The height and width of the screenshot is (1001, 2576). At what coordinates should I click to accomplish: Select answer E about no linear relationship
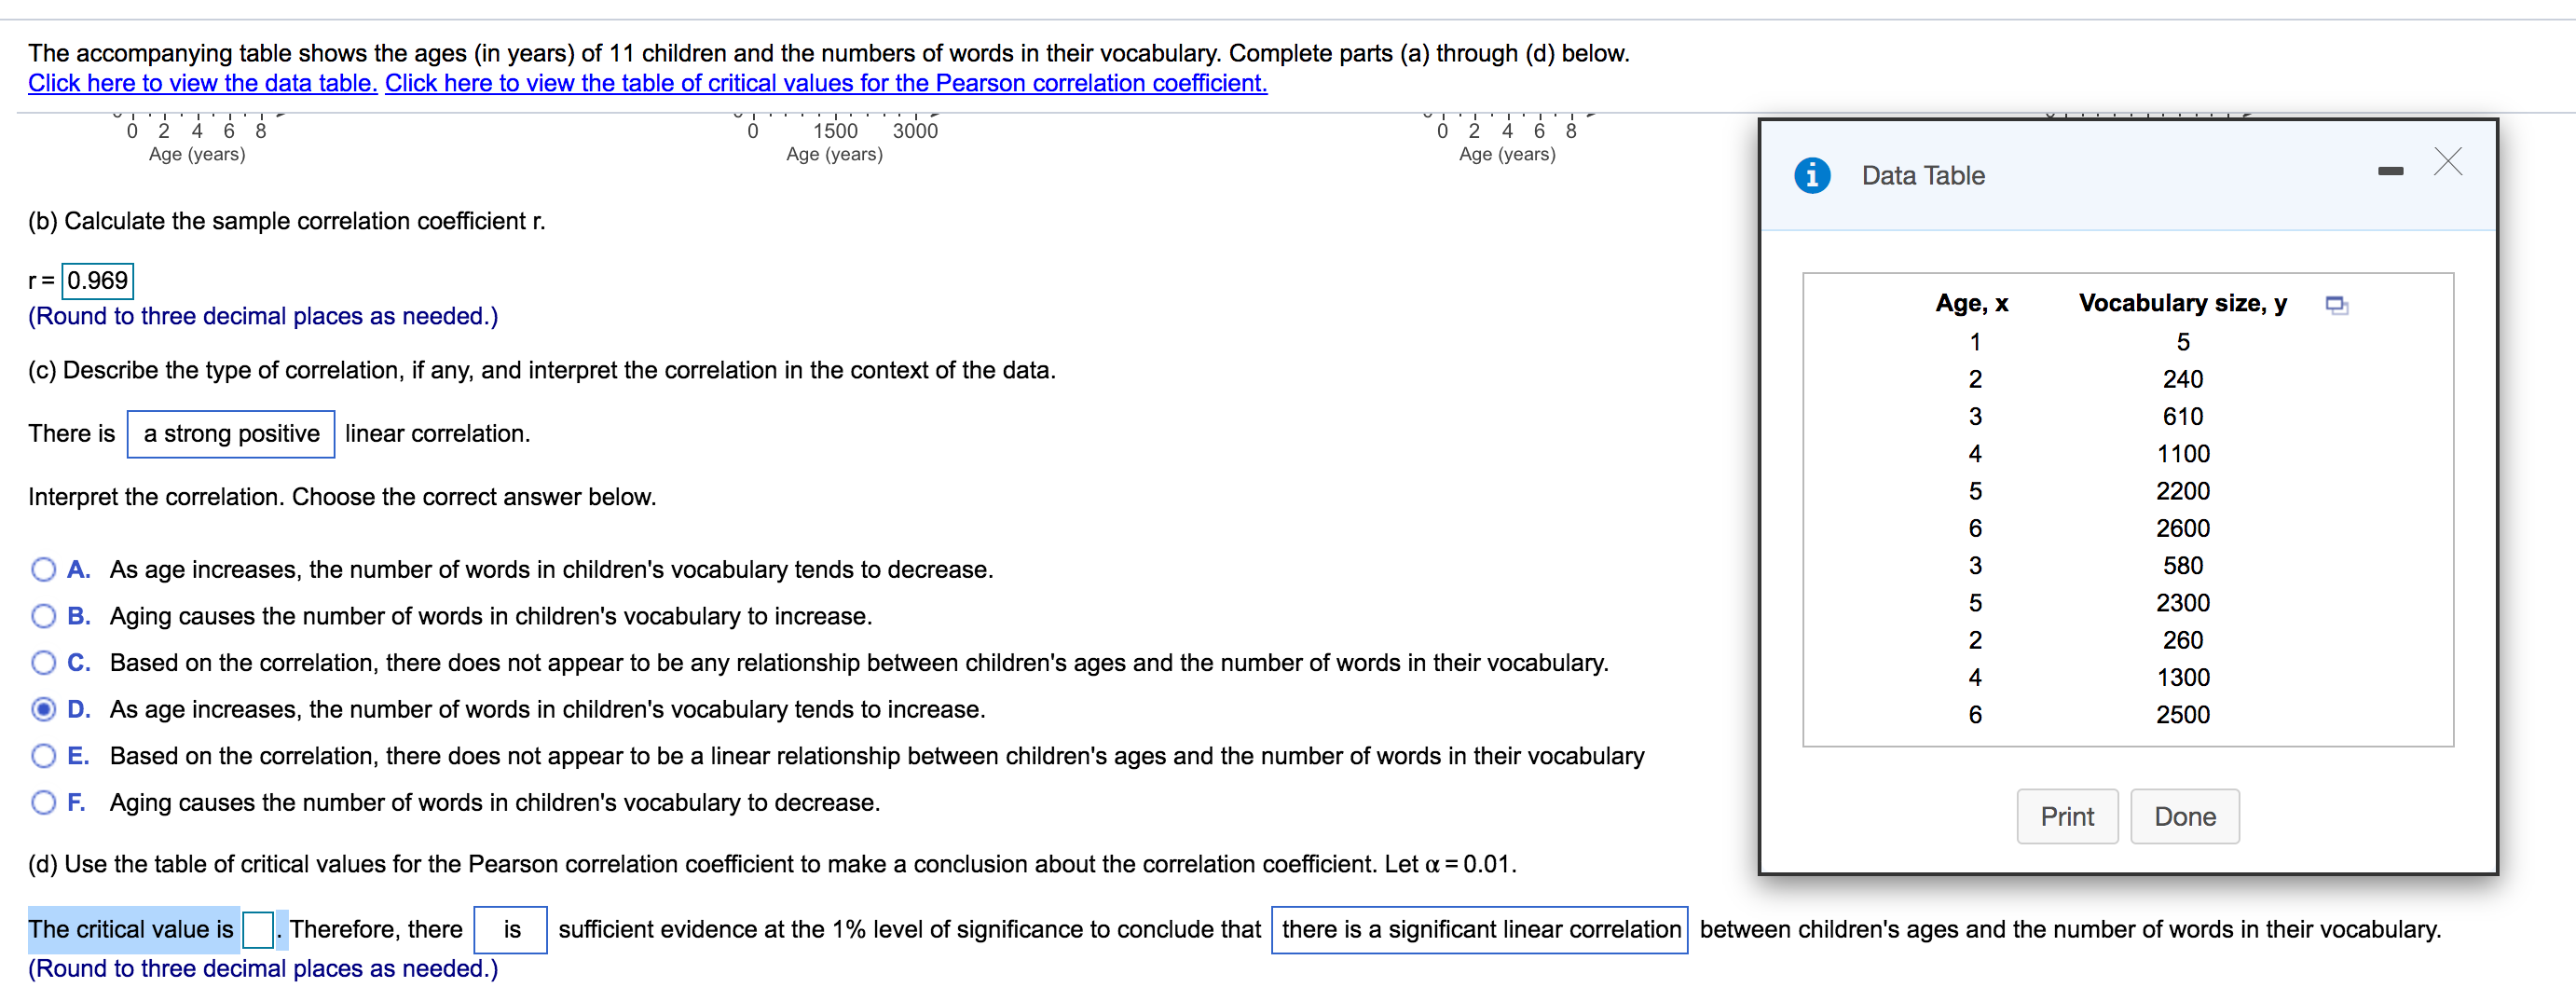[43, 755]
